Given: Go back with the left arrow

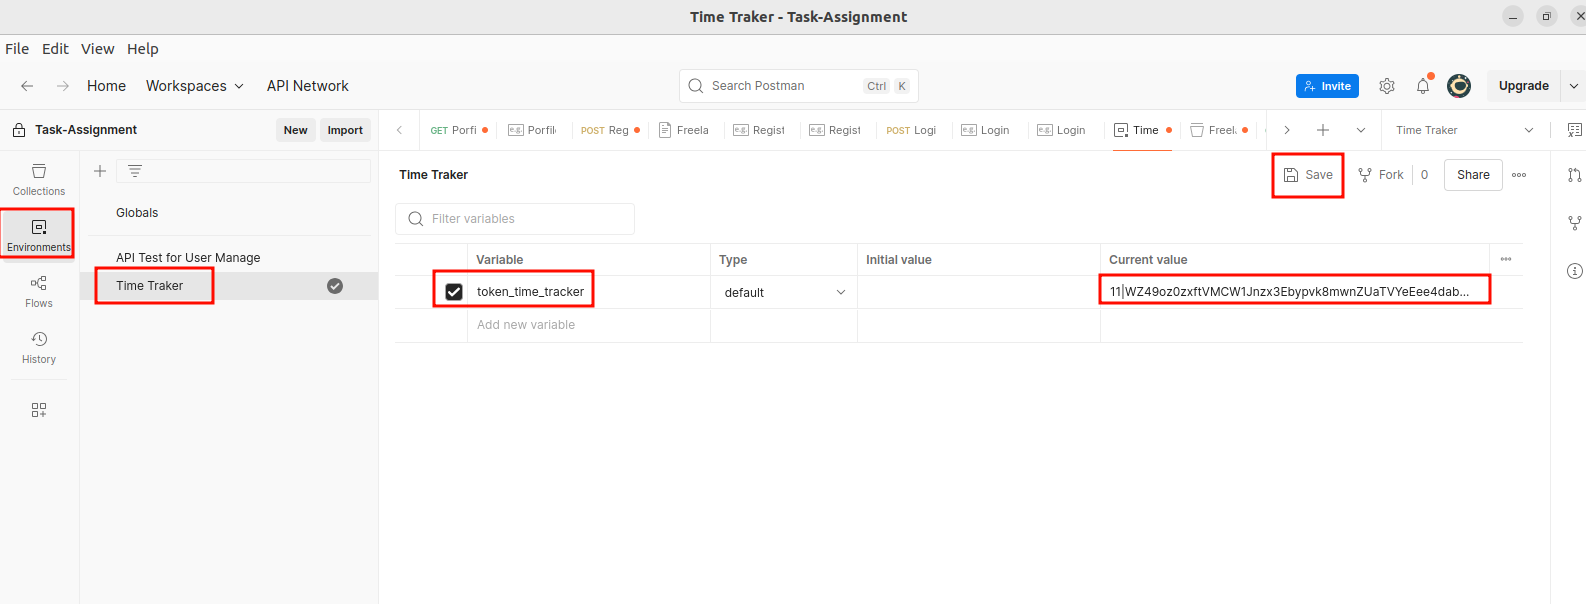Looking at the screenshot, I should [x=27, y=86].
